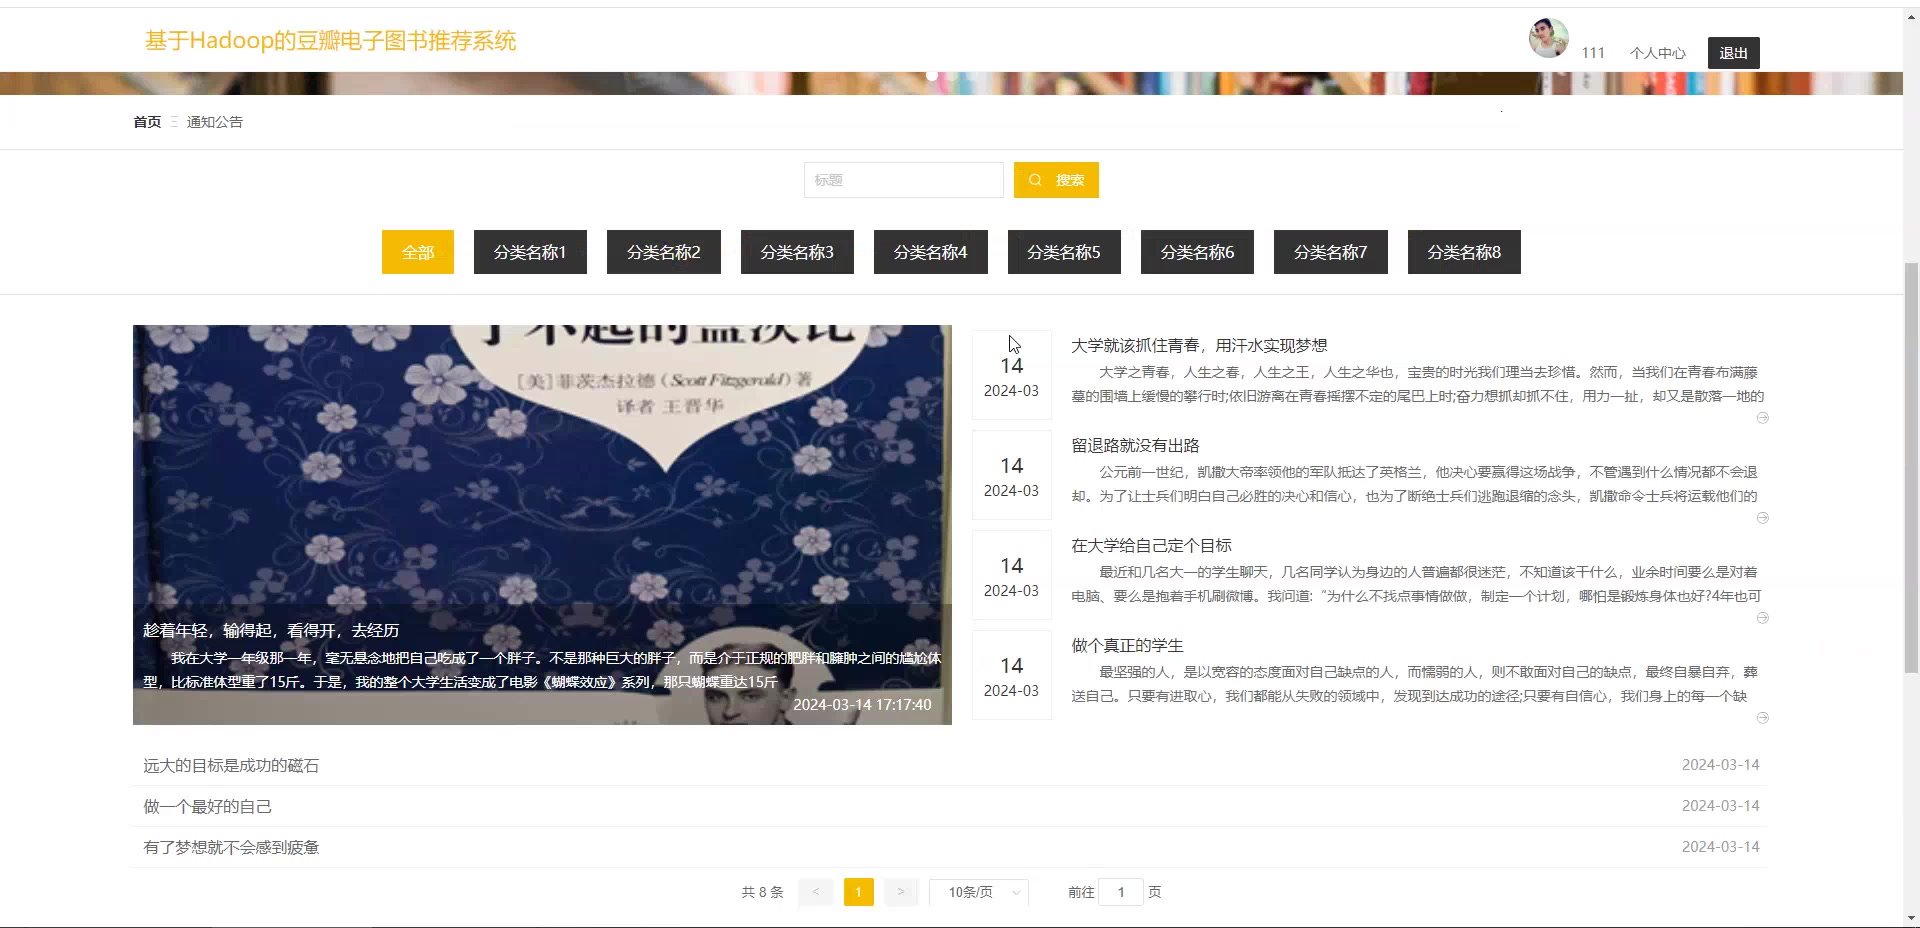
Task: Click the date box of 大学就该抓住青春
Action: point(1012,375)
